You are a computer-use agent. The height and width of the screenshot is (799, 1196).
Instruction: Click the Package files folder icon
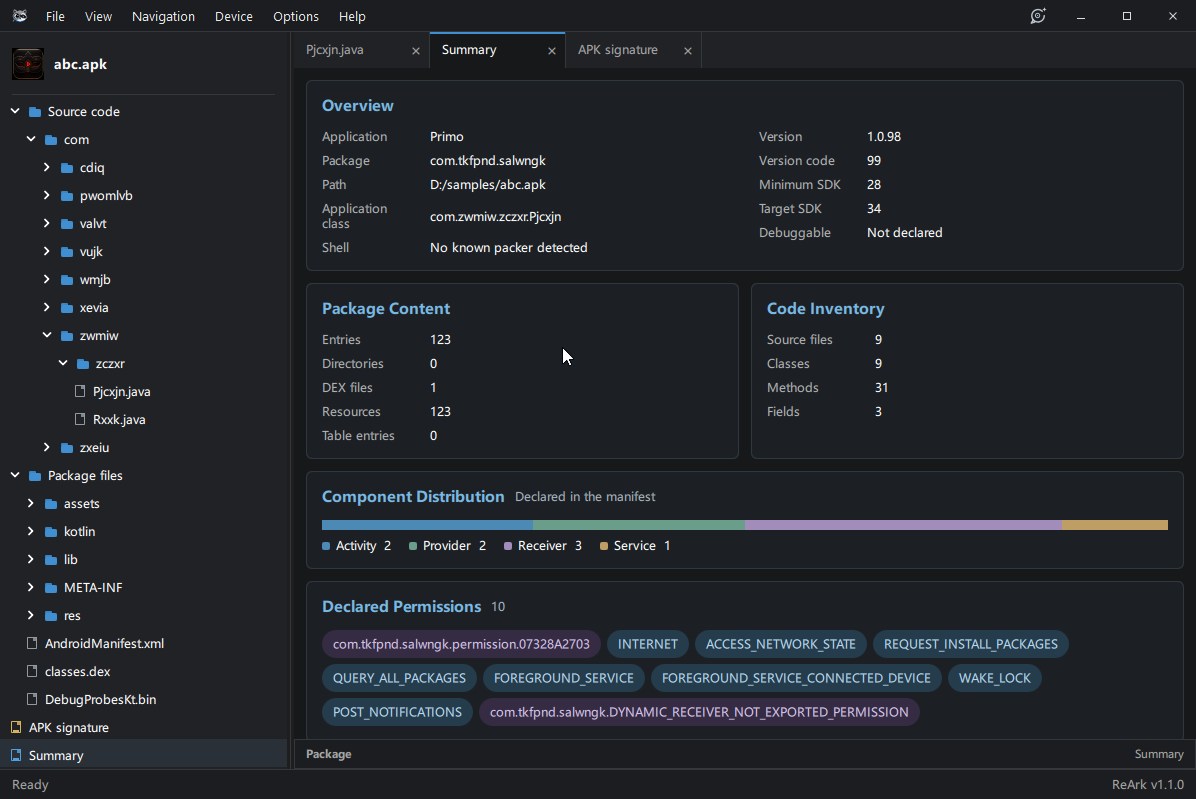35,476
